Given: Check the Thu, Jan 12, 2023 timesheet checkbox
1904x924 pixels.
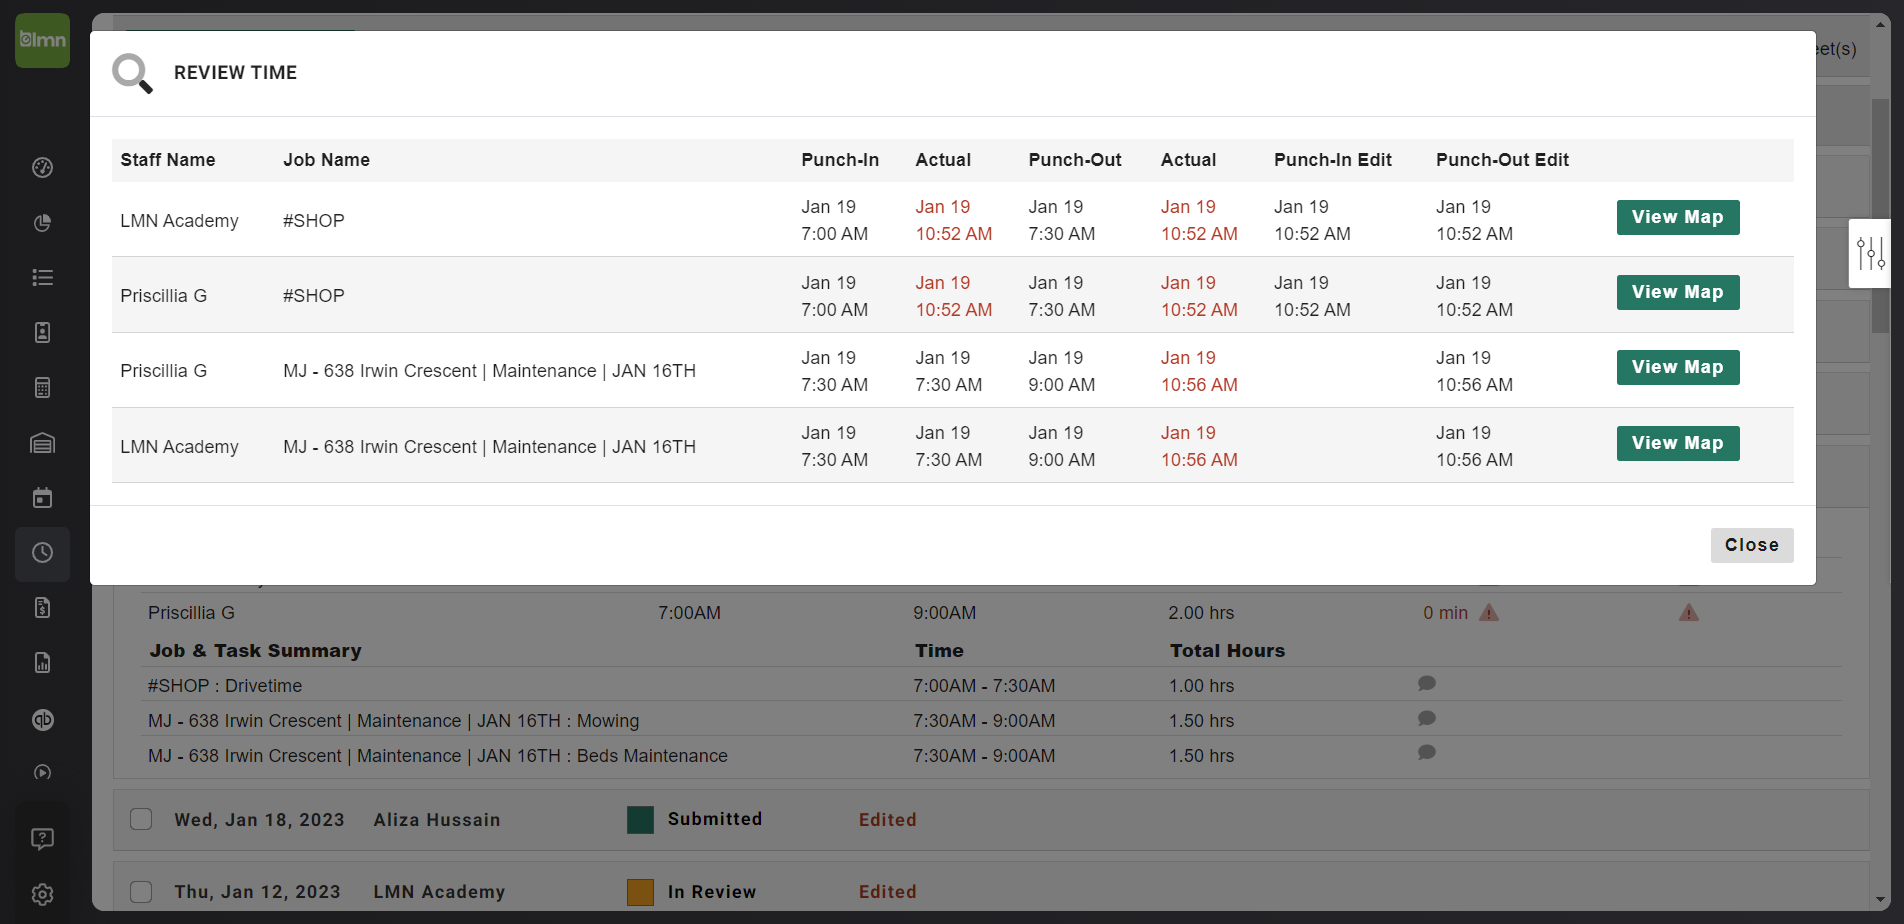Looking at the screenshot, I should click(141, 891).
